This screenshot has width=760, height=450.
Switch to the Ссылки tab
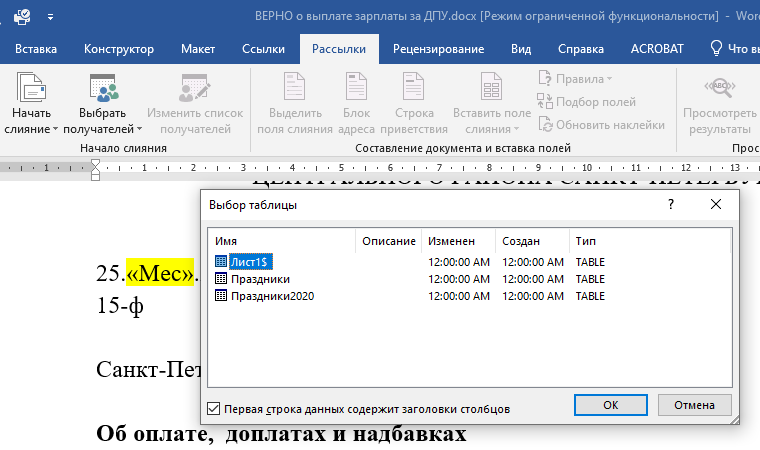click(x=263, y=49)
